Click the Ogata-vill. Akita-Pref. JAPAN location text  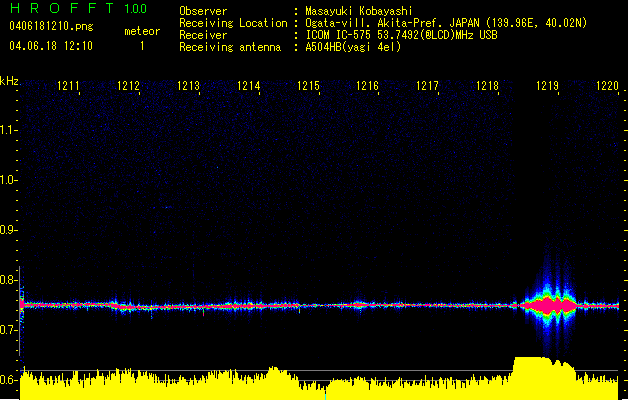[x=446, y=23]
